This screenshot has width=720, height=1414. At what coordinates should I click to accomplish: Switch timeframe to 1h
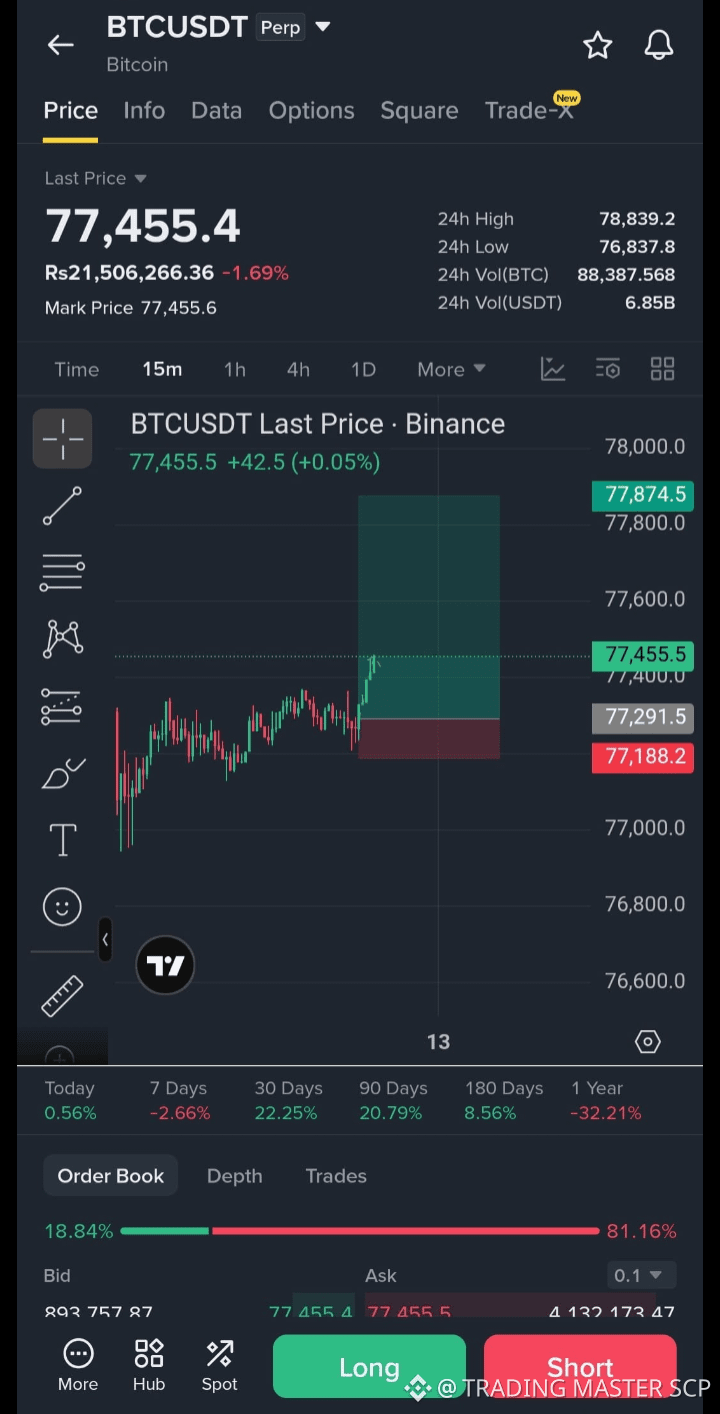click(235, 370)
